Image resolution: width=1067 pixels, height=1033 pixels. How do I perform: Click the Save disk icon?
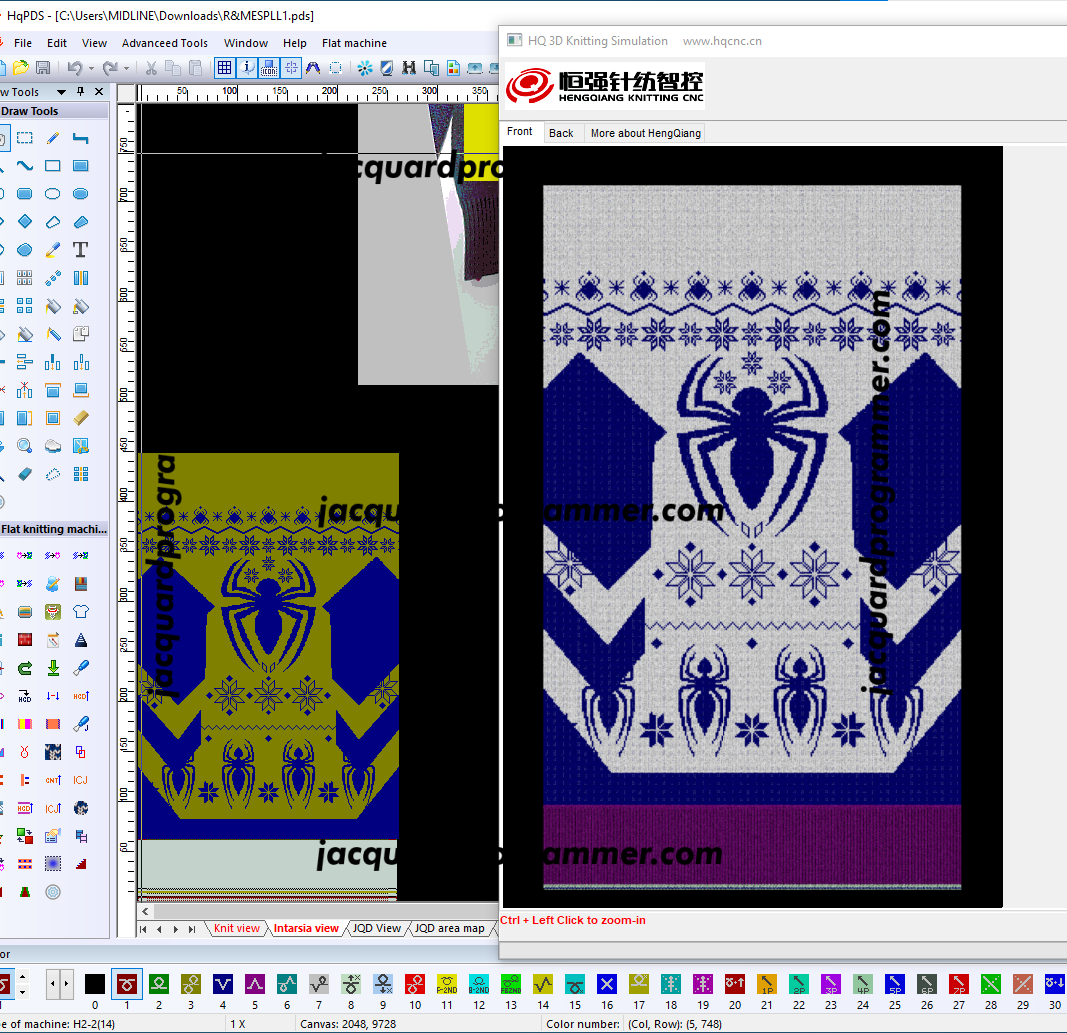click(x=43, y=68)
